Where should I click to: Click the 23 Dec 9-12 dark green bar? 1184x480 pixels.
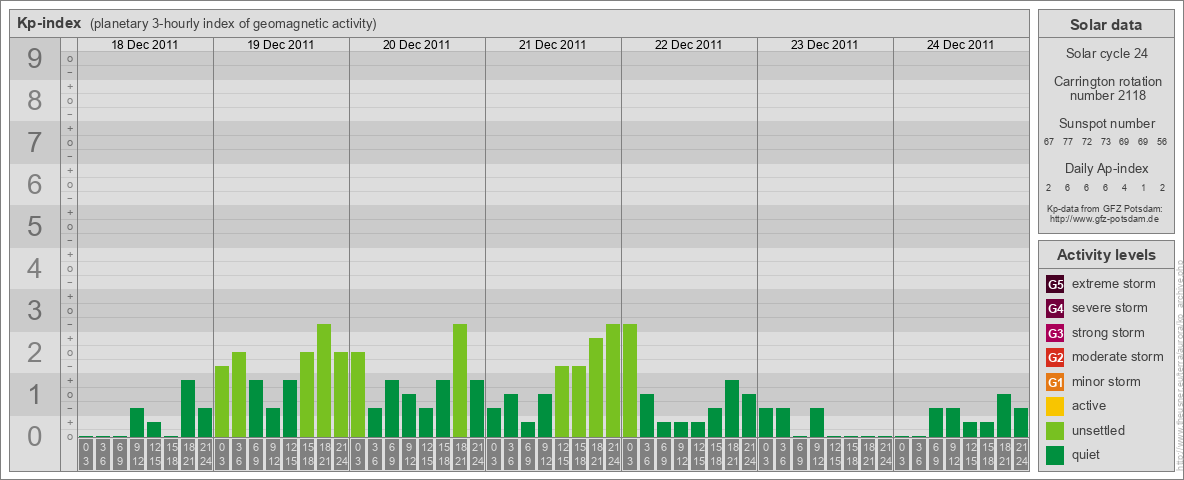(x=817, y=423)
